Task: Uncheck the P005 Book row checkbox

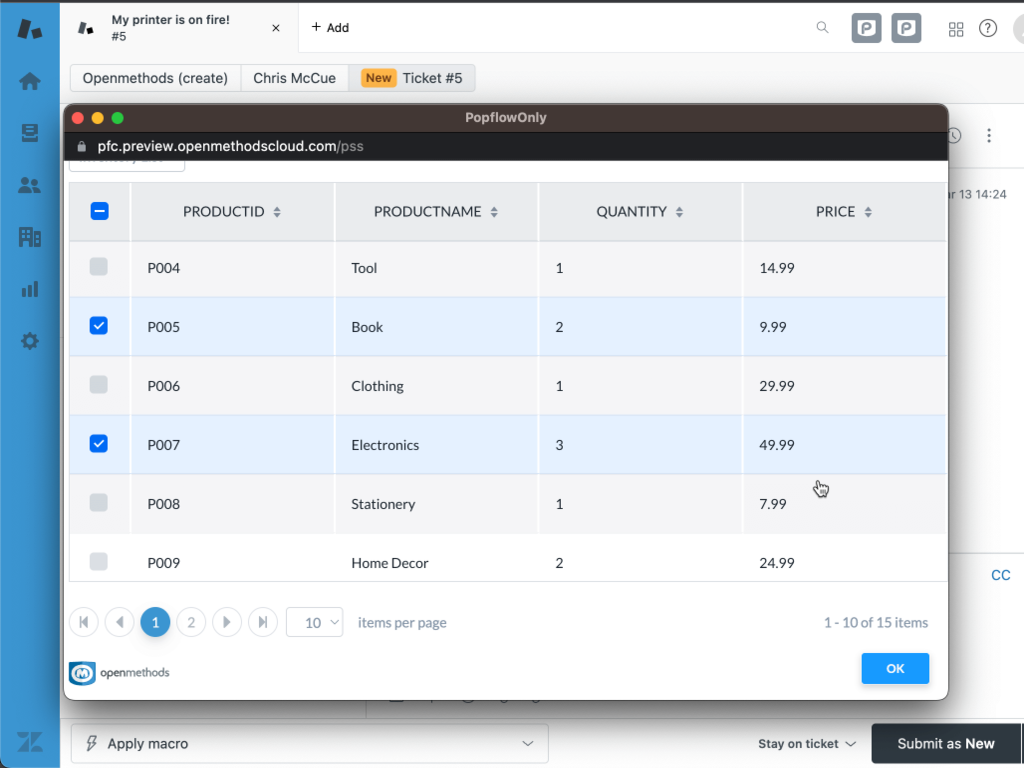Action: coord(98,326)
